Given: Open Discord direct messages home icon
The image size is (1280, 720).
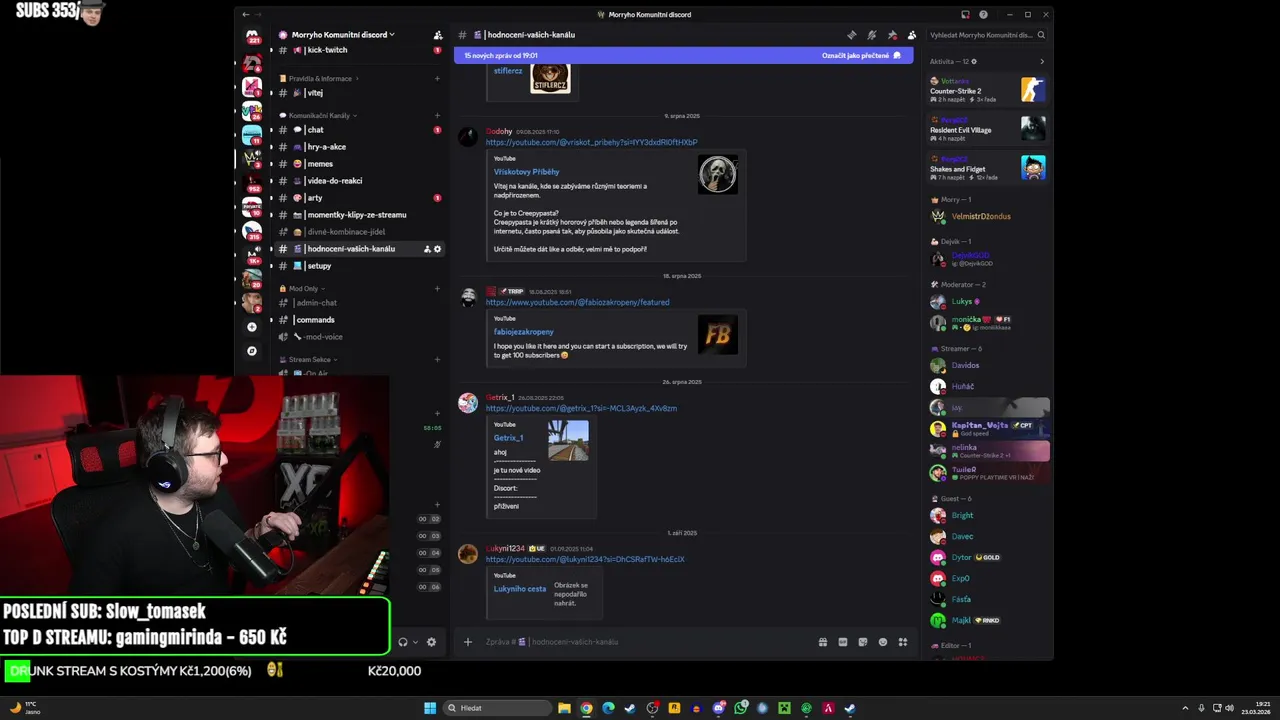Looking at the screenshot, I should tap(252, 36).
